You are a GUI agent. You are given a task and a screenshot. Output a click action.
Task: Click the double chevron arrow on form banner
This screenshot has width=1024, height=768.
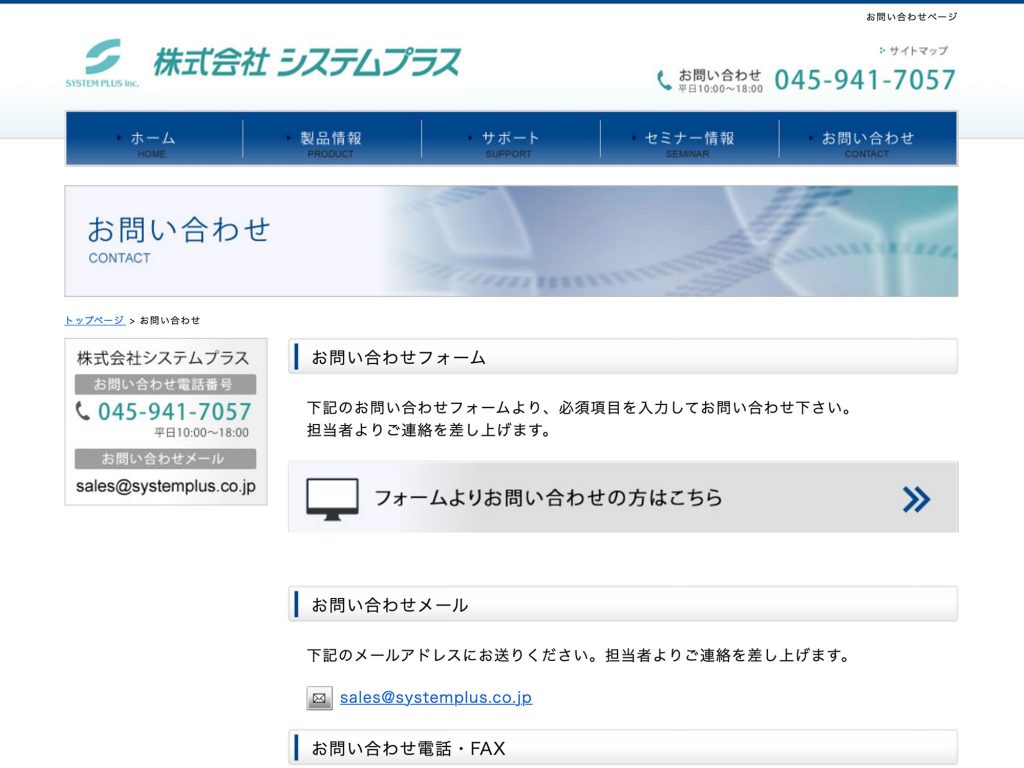point(916,500)
